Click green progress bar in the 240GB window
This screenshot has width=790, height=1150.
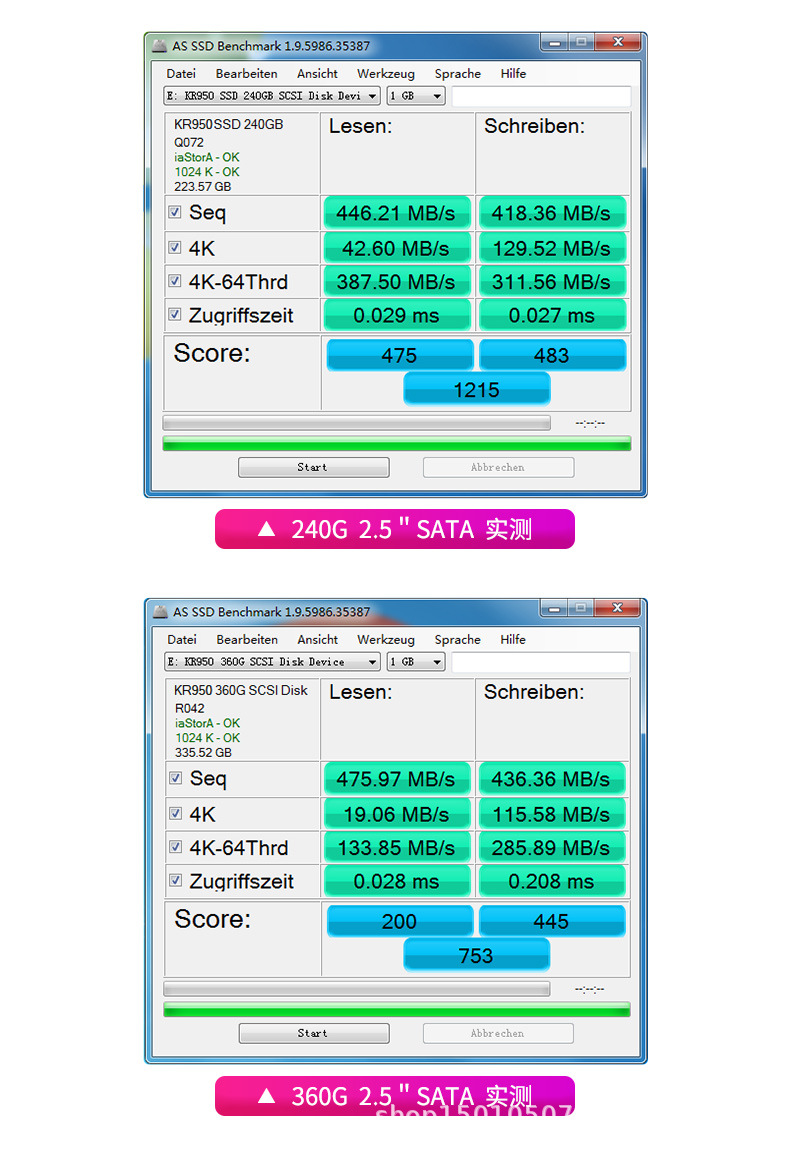click(x=397, y=443)
